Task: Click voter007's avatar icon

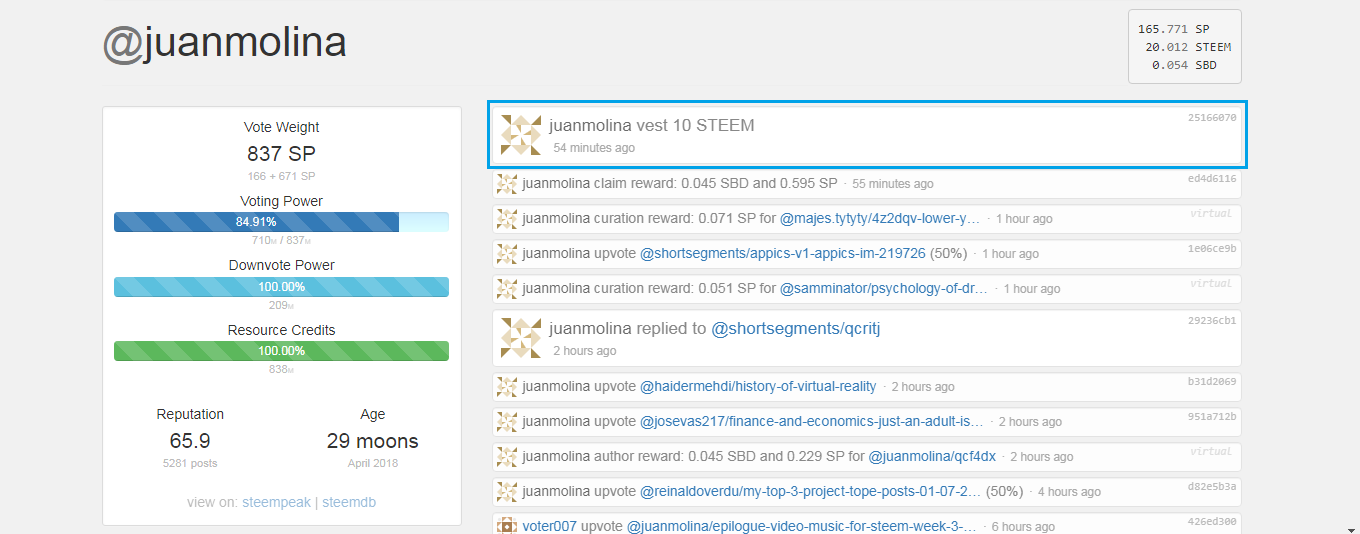Action: pyautogui.click(x=507, y=526)
